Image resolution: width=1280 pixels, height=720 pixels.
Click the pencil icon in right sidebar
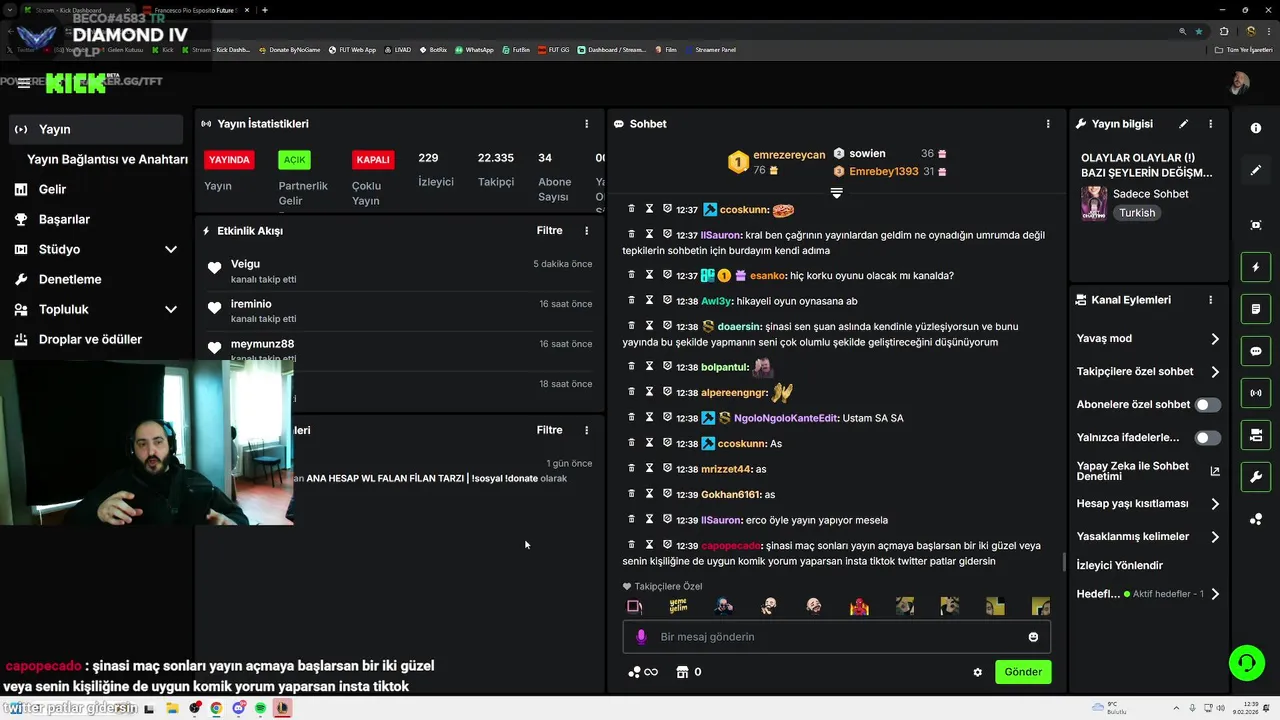[x=1256, y=170]
